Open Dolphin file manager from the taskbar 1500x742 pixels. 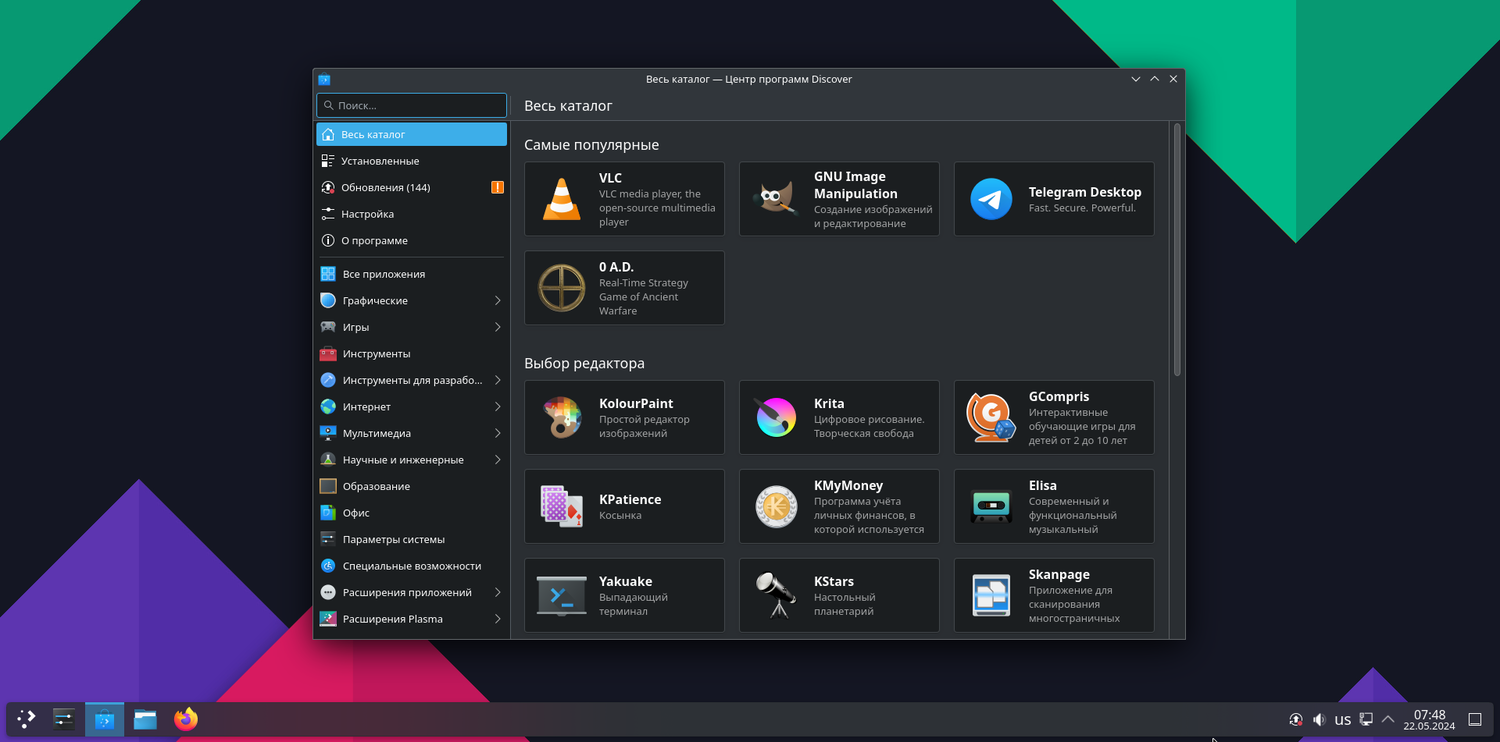[x=145, y=719]
